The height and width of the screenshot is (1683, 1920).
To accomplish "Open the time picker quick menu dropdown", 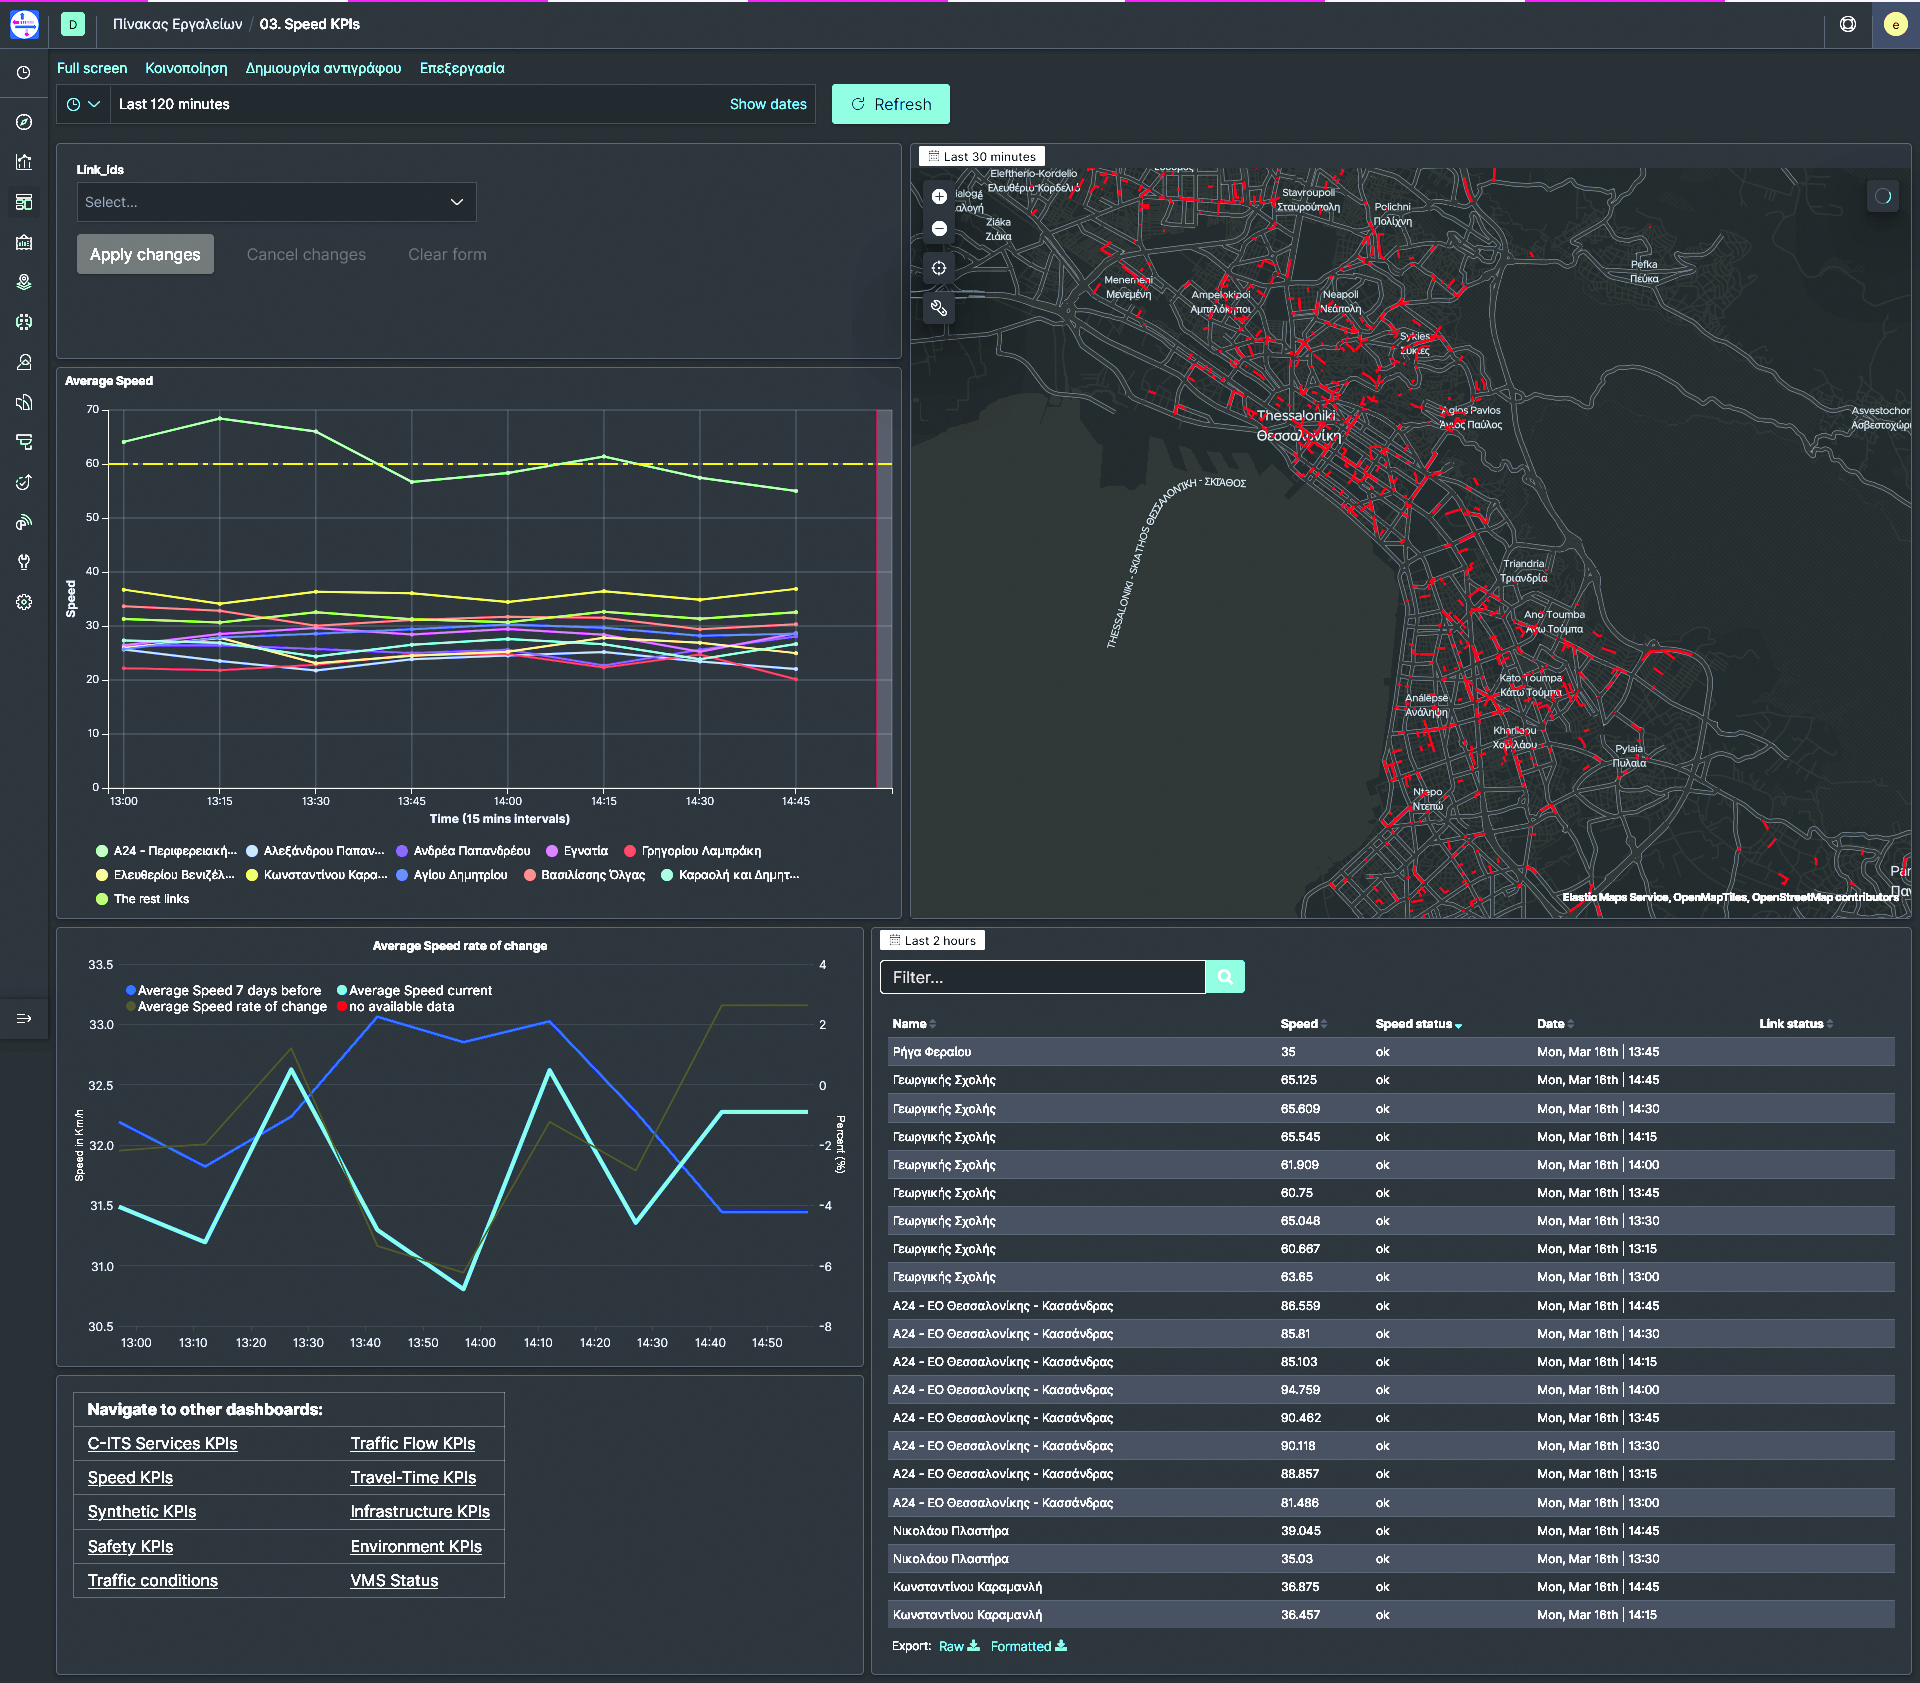I will [83, 104].
